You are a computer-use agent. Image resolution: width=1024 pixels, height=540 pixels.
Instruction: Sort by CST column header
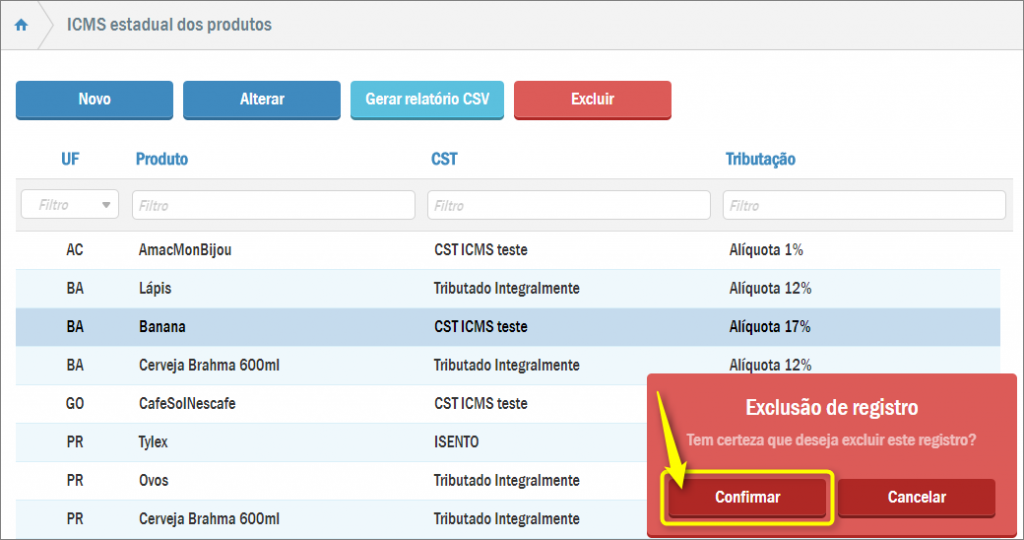(x=444, y=159)
